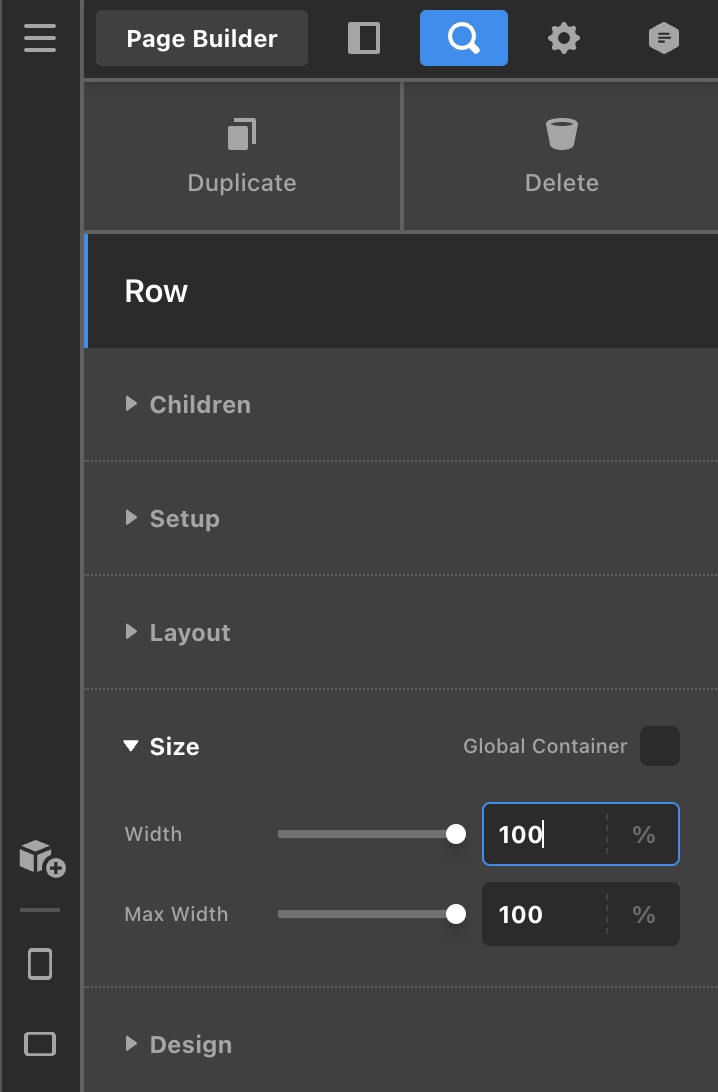This screenshot has width=718, height=1092.
Task: Duplicate the selected row
Action: (x=242, y=156)
